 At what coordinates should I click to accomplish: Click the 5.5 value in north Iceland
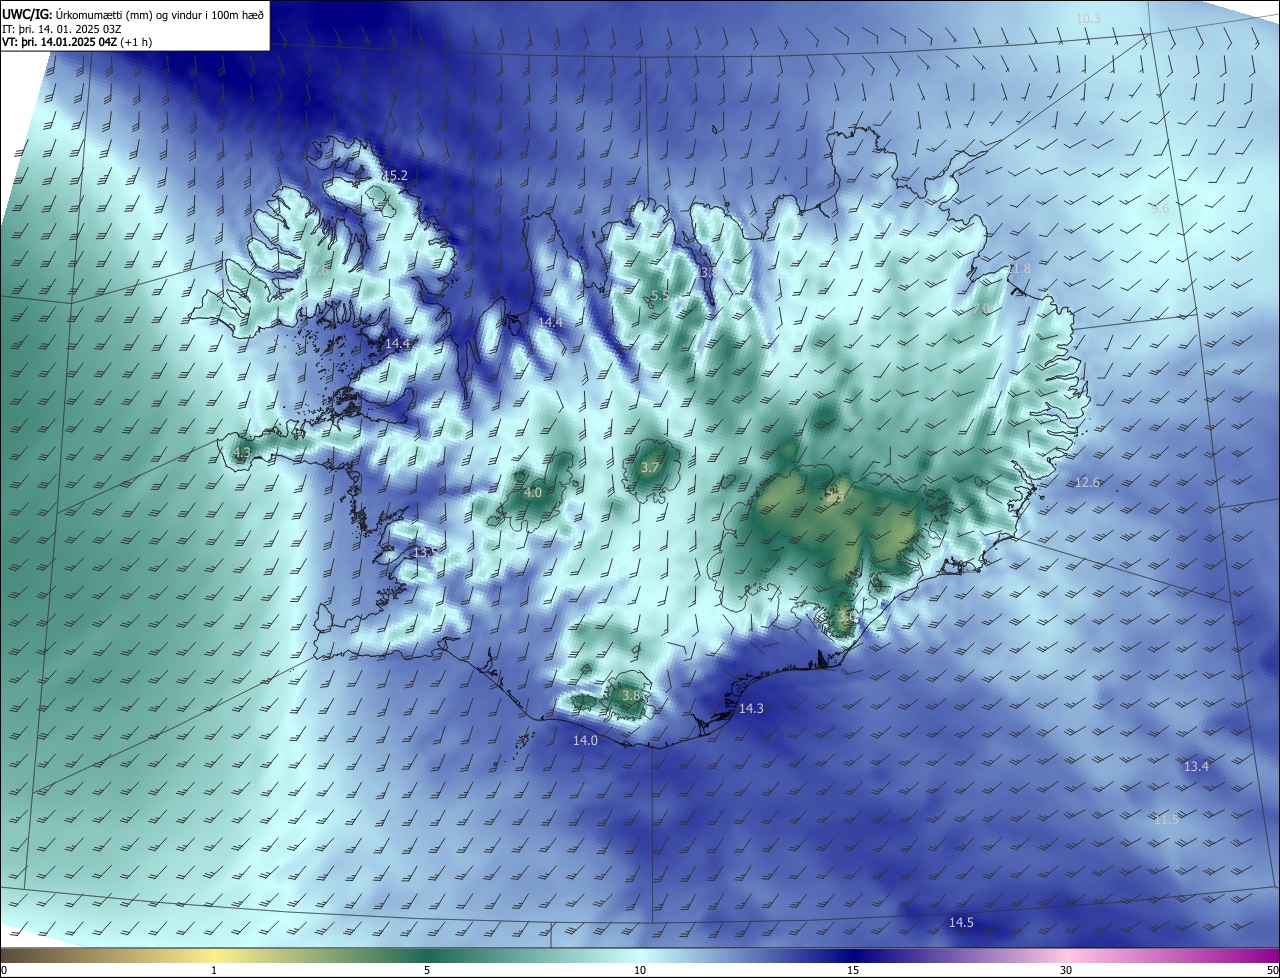pyautogui.click(x=660, y=296)
